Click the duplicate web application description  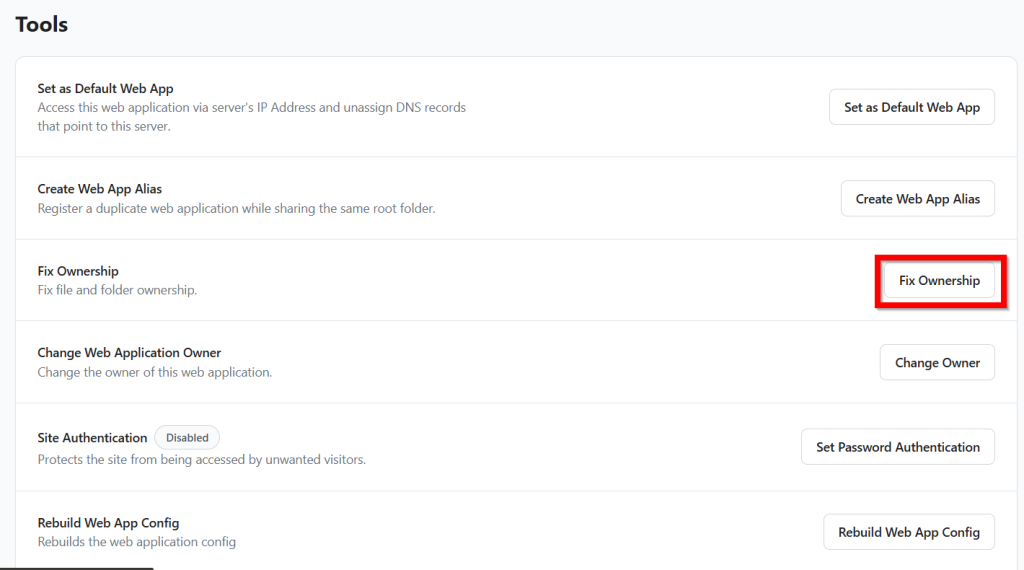pos(236,209)
